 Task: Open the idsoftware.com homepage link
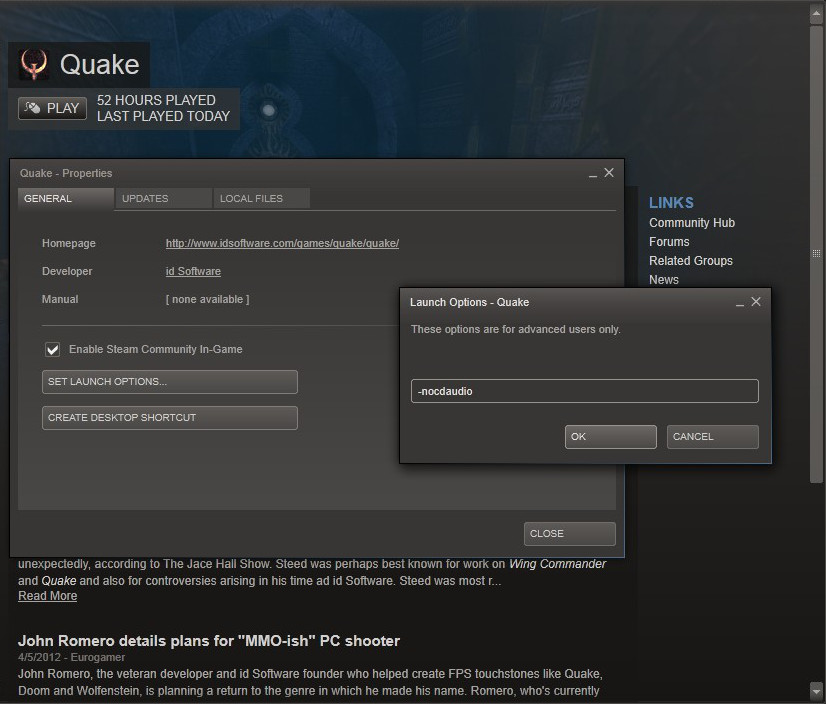click(x=282, y=243)
